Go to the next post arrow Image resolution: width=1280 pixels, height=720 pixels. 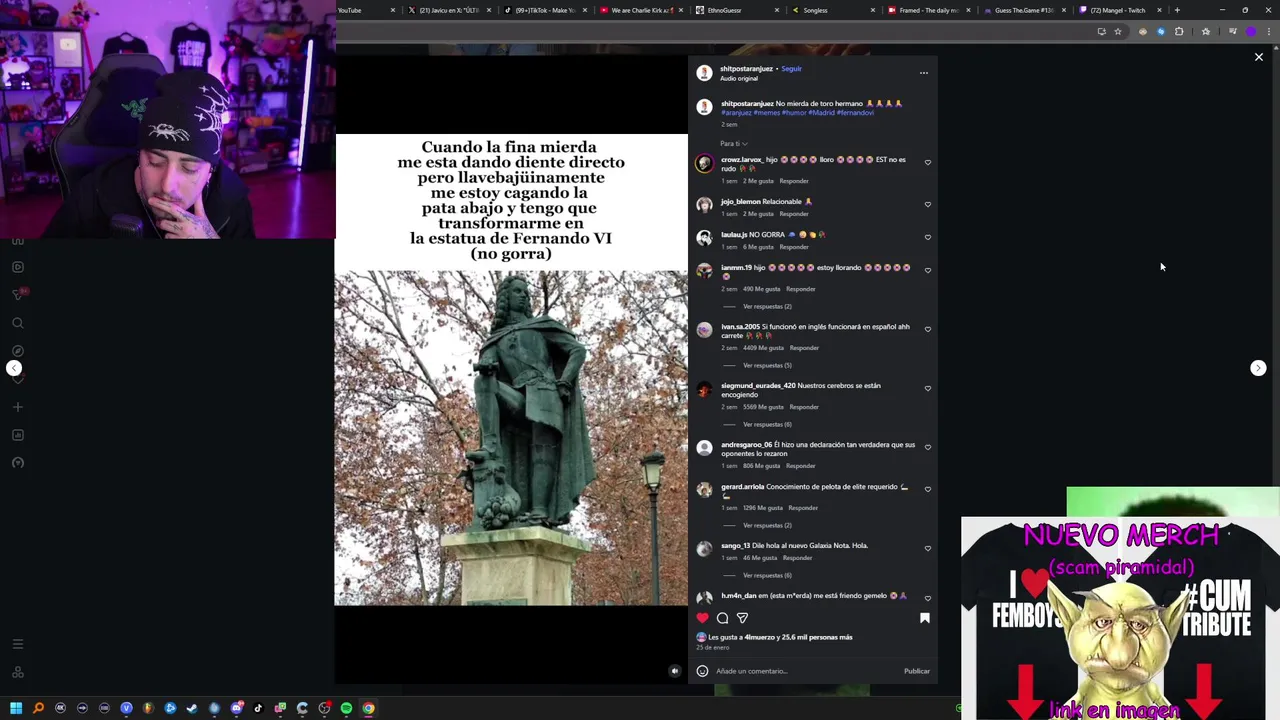(1258, 368)
